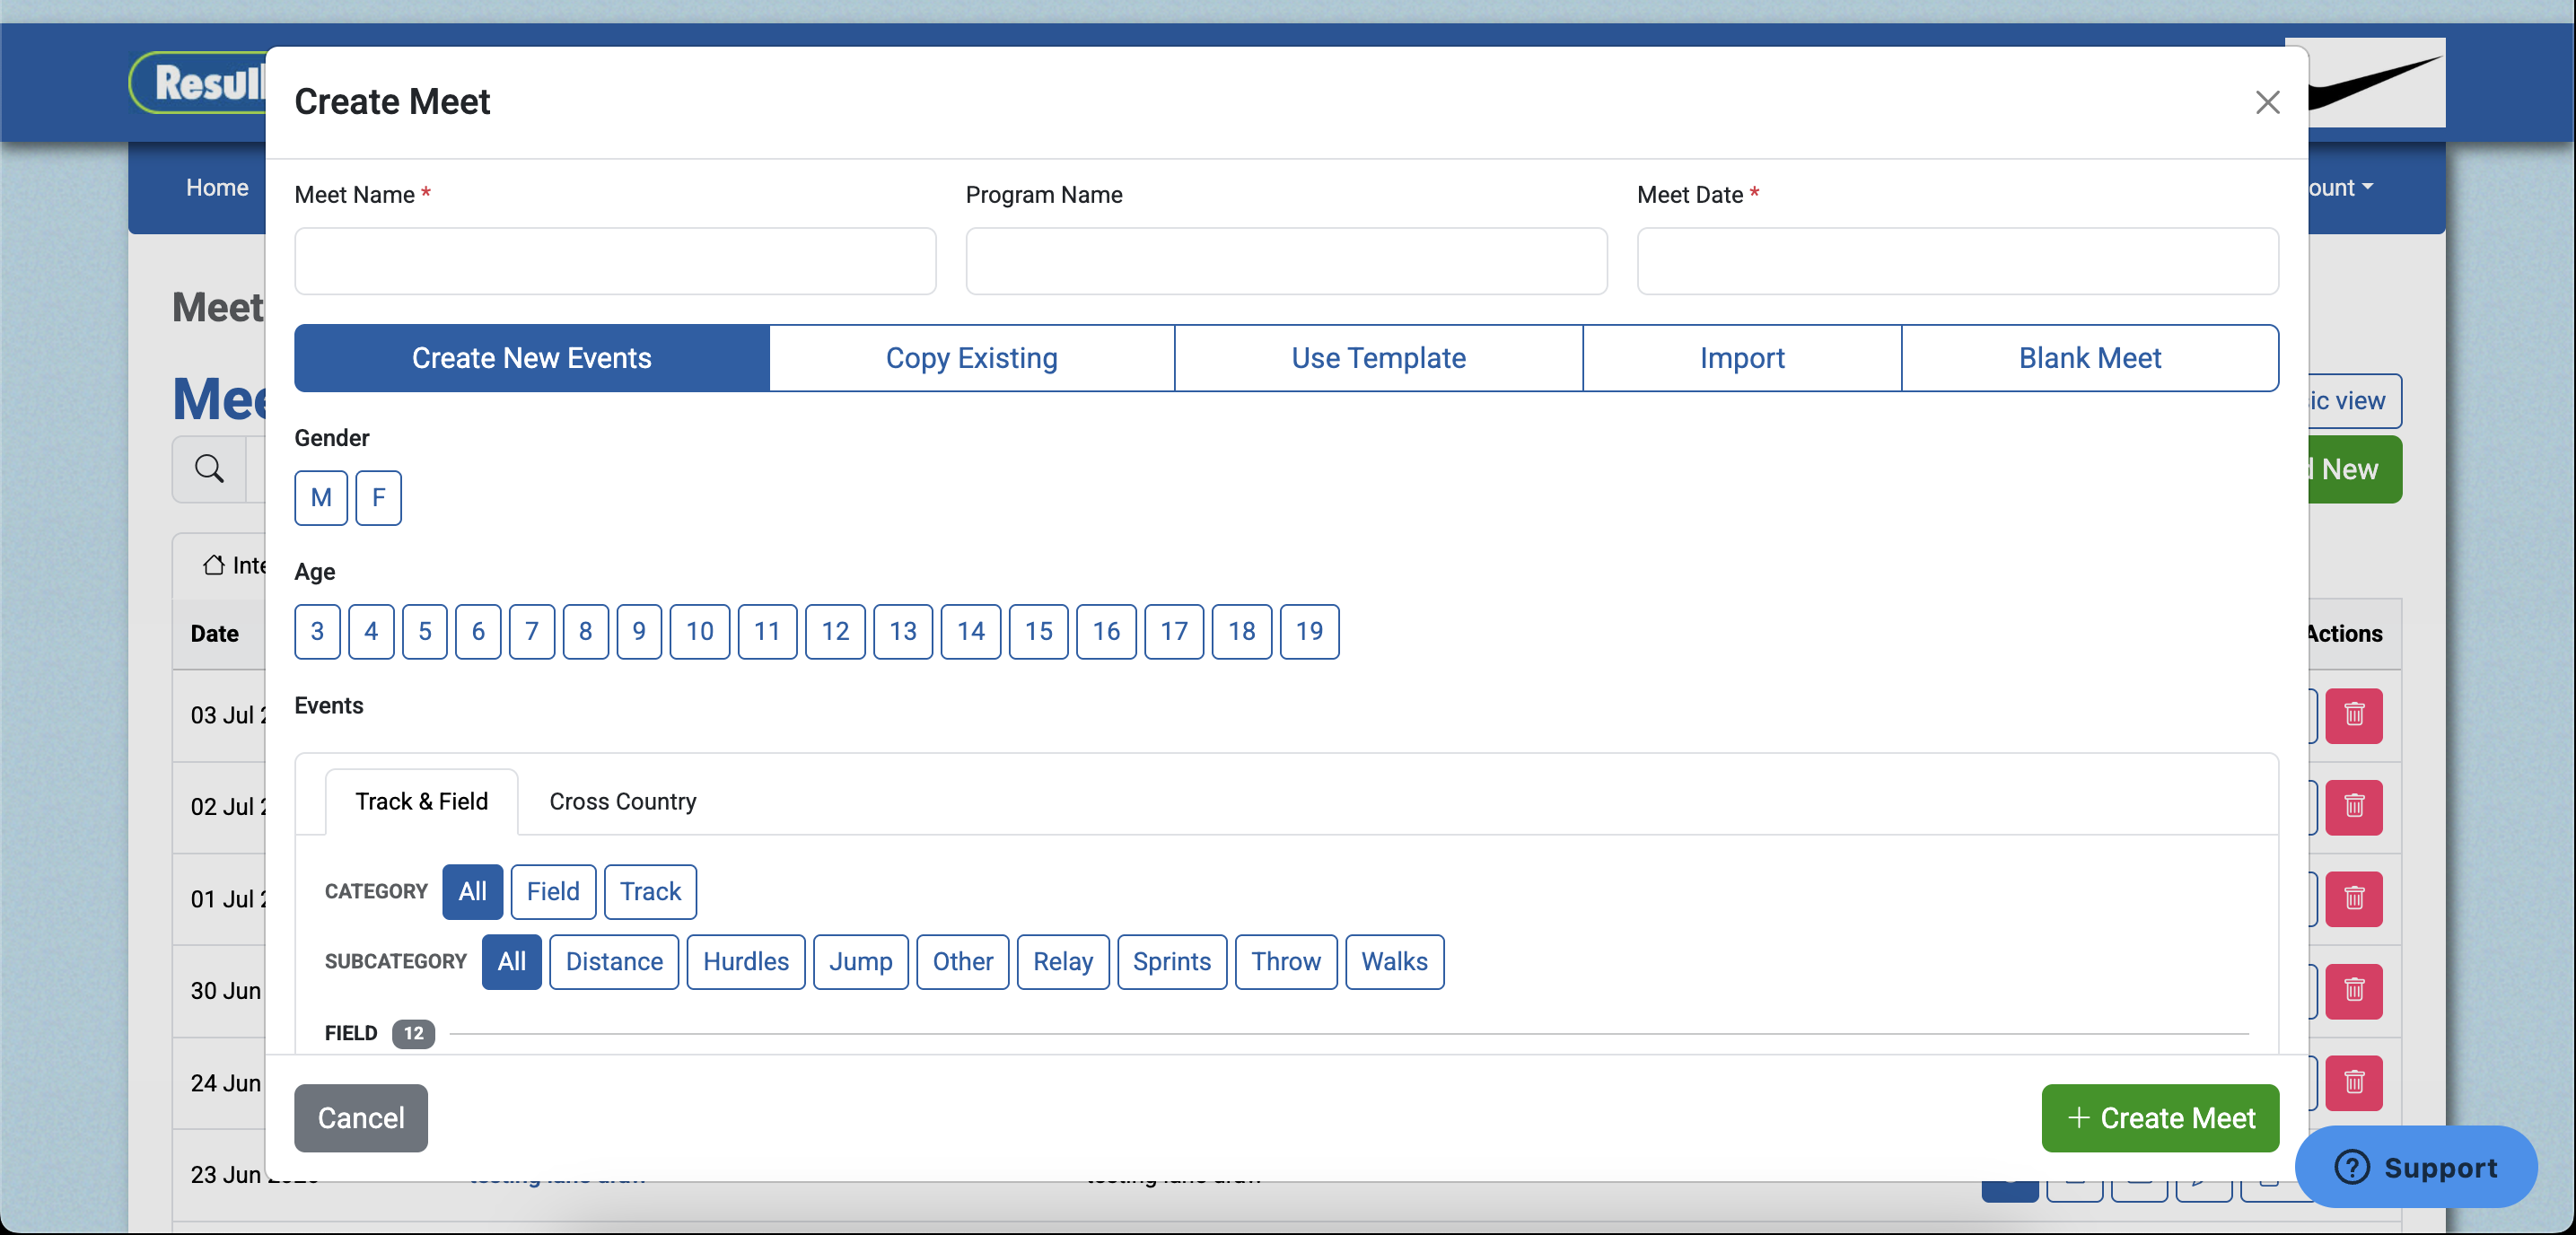Focus the Program Name input field
Viewport: 2576px width, 1235px height.
(1286, 261)
